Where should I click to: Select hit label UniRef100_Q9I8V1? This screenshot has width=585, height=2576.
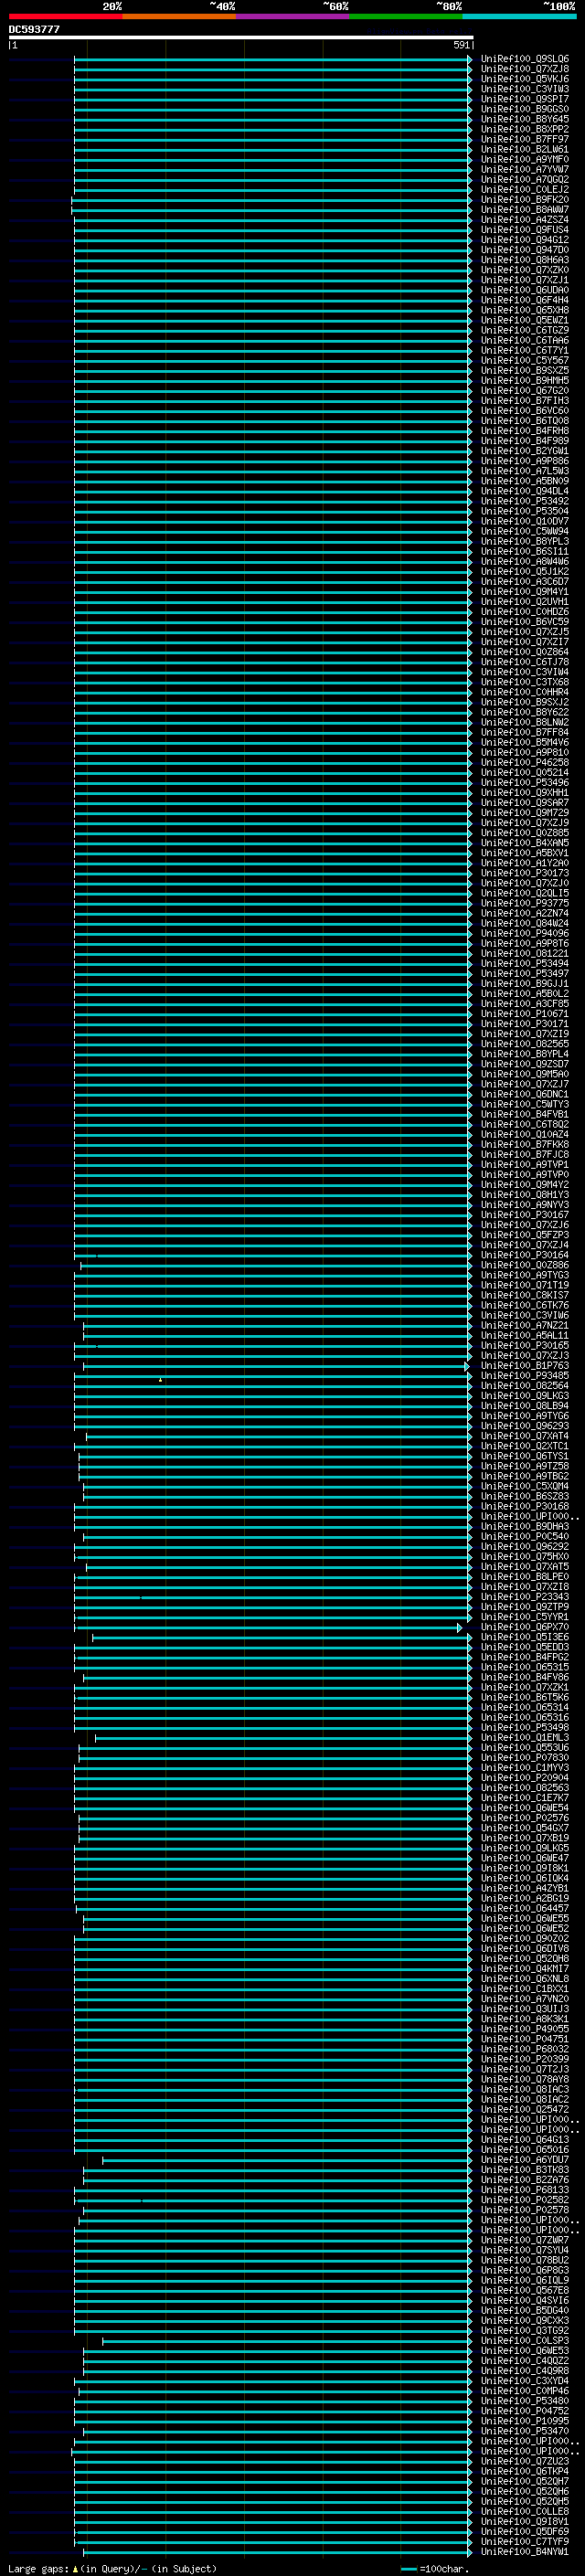[x=525, y=2521]
